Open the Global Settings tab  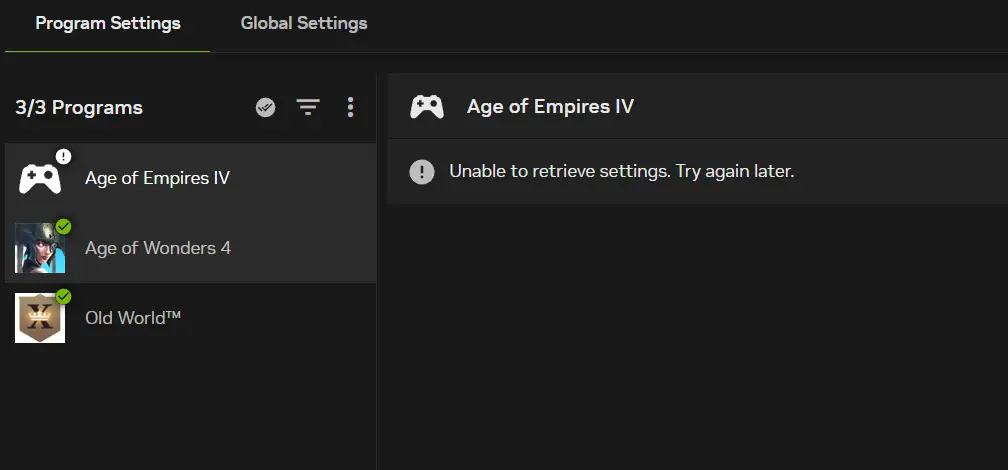[x=303, y=24]
